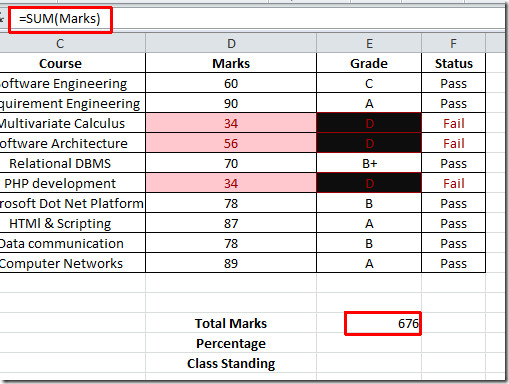Viewport: 509px width, 384px height.
Task: Select the Total Marks label cell
Action: point(231,323)
